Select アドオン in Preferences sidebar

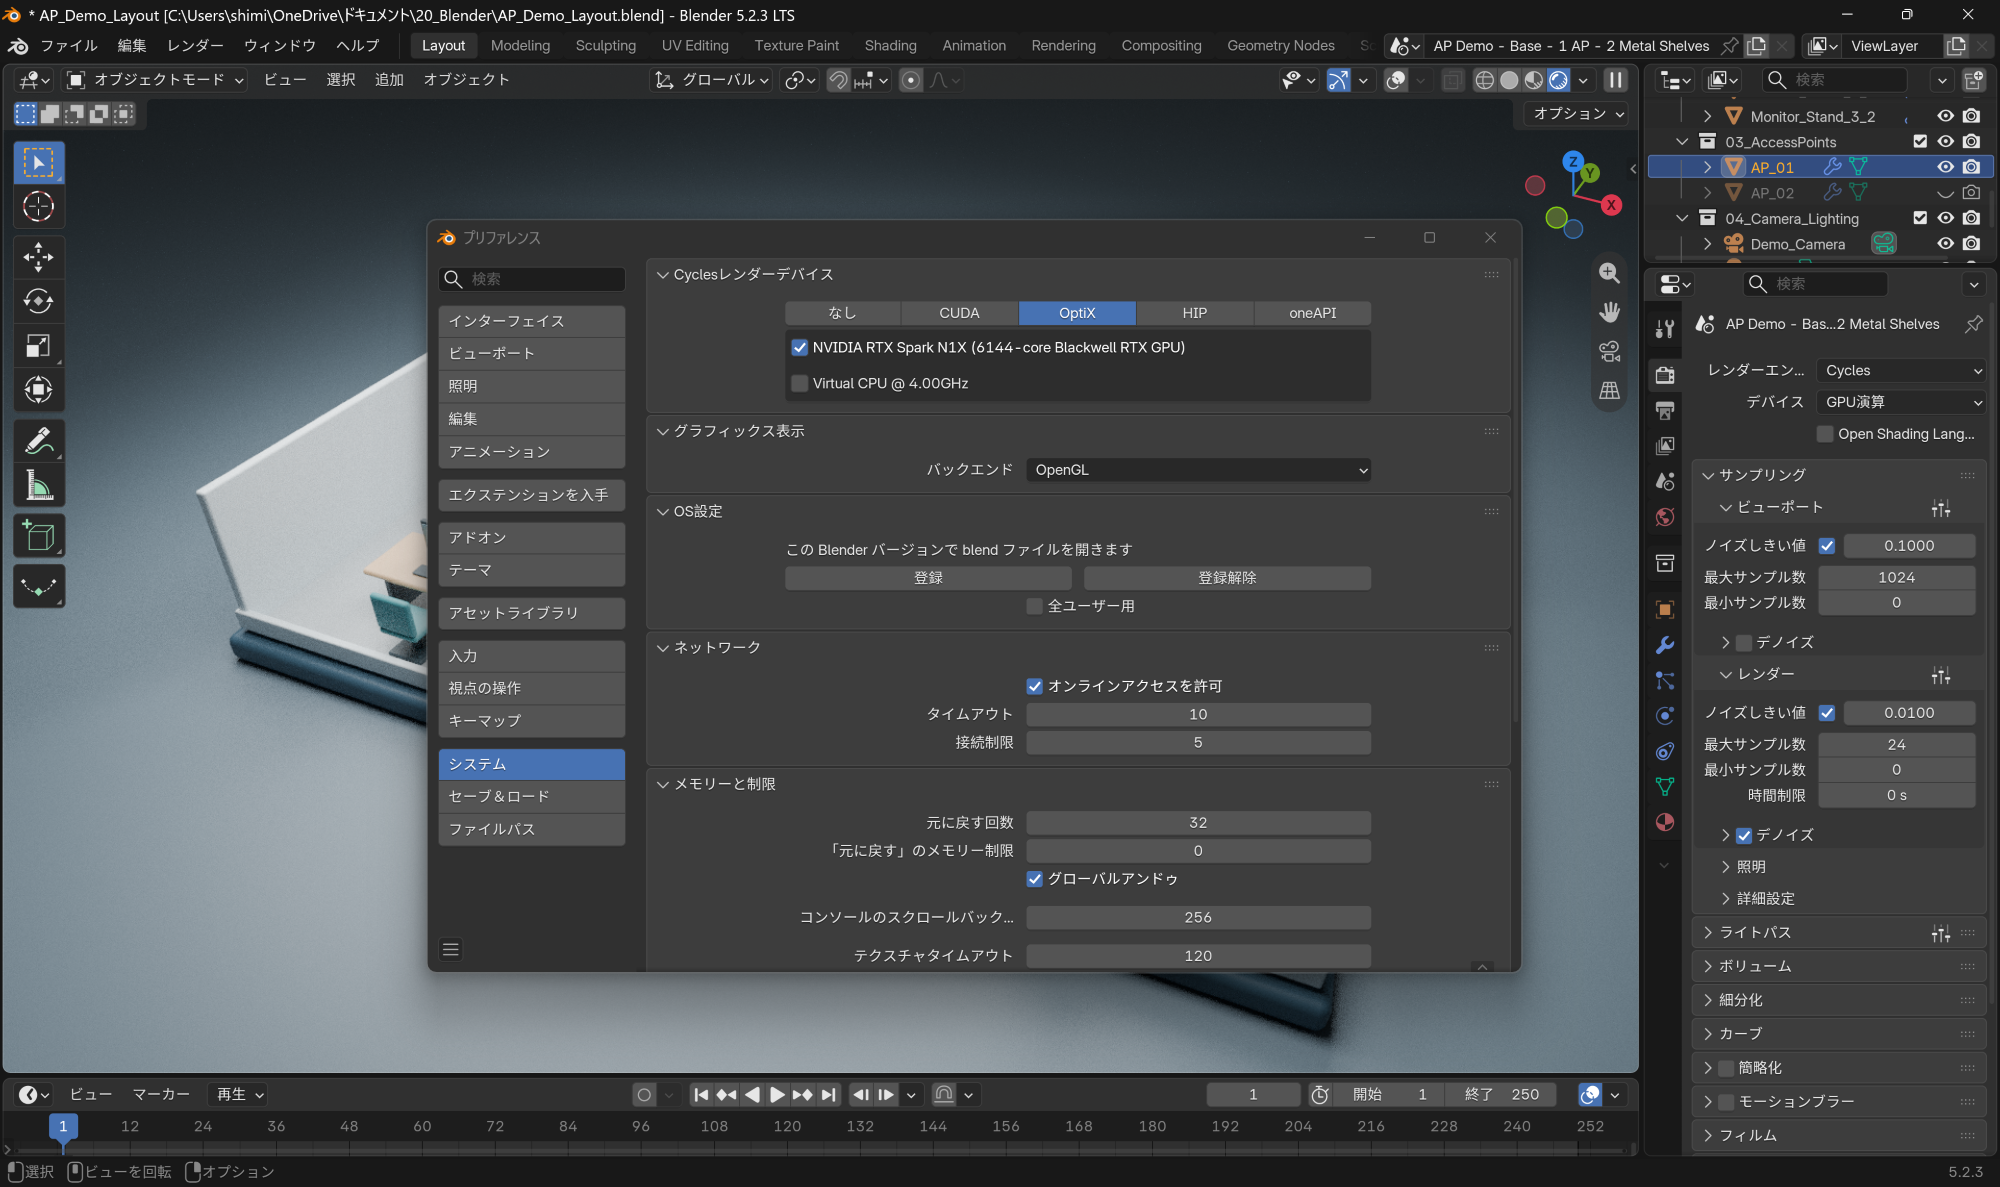[x=531, y=538]
